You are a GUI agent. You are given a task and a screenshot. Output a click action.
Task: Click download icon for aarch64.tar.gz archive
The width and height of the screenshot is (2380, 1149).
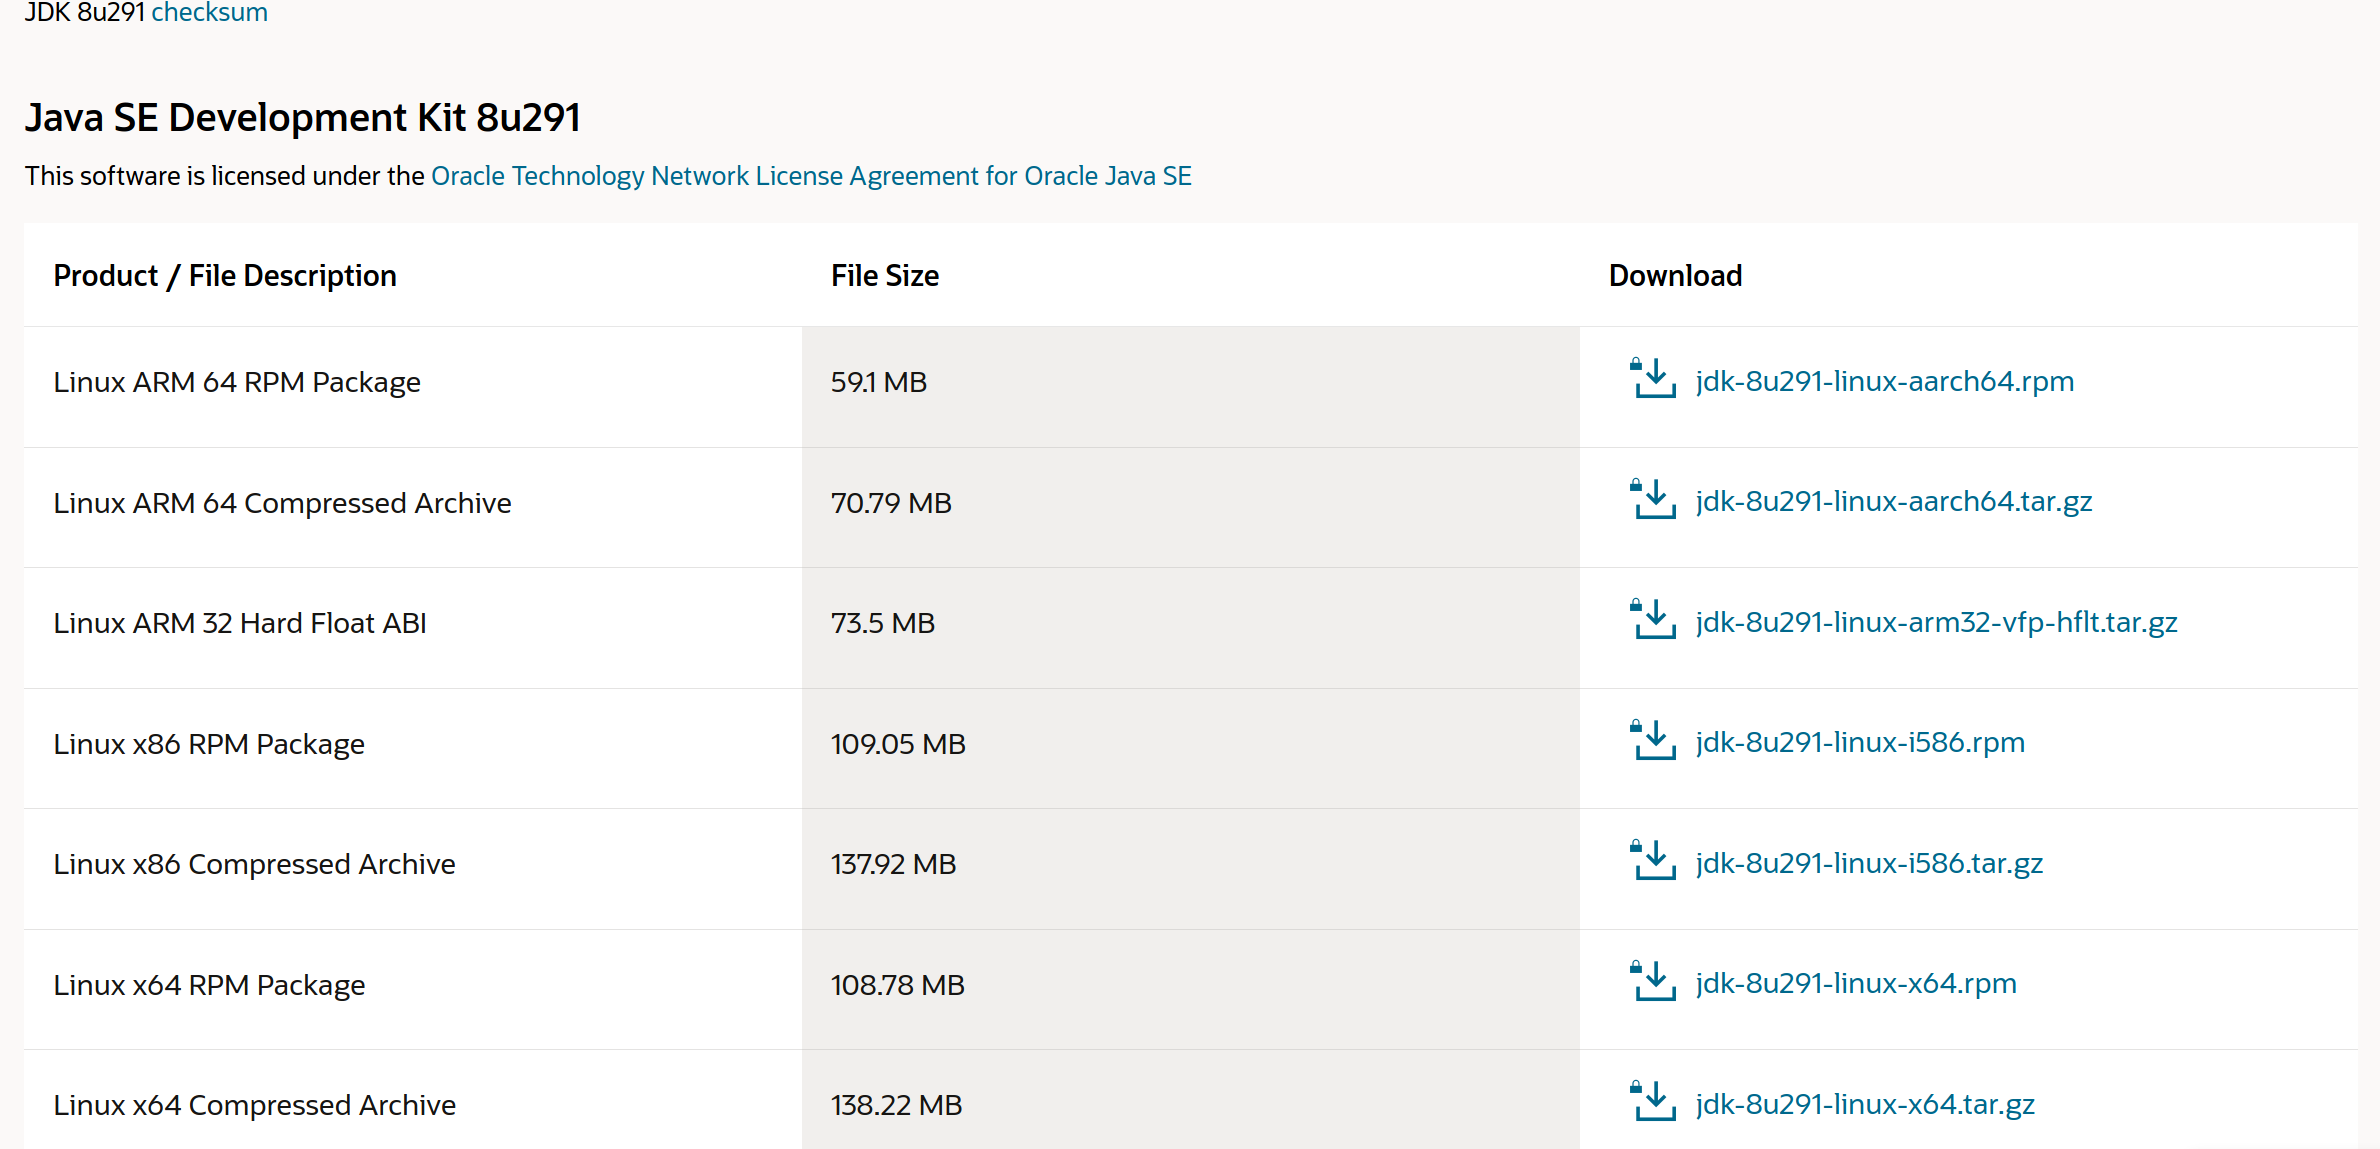coord(1653,500)
